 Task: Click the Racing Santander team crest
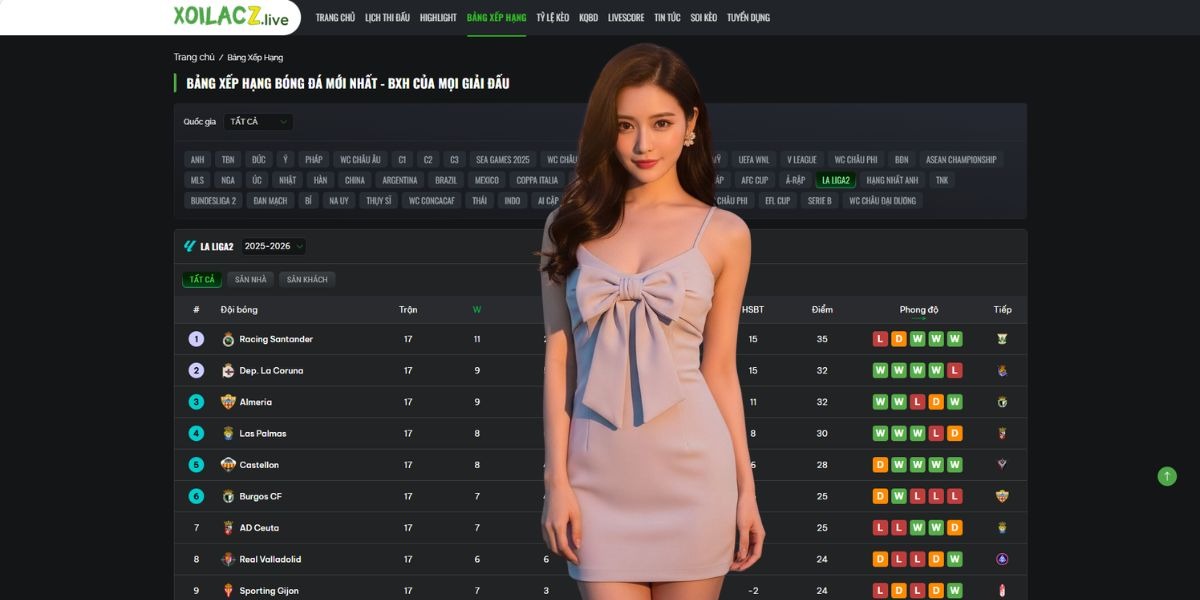click(x=228, y=339)
